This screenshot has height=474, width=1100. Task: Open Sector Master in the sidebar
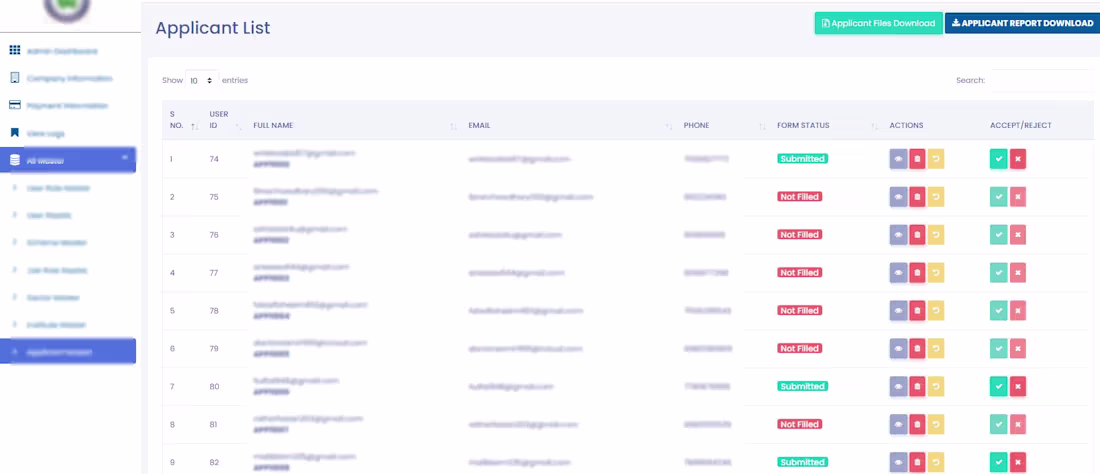point(53,297)
